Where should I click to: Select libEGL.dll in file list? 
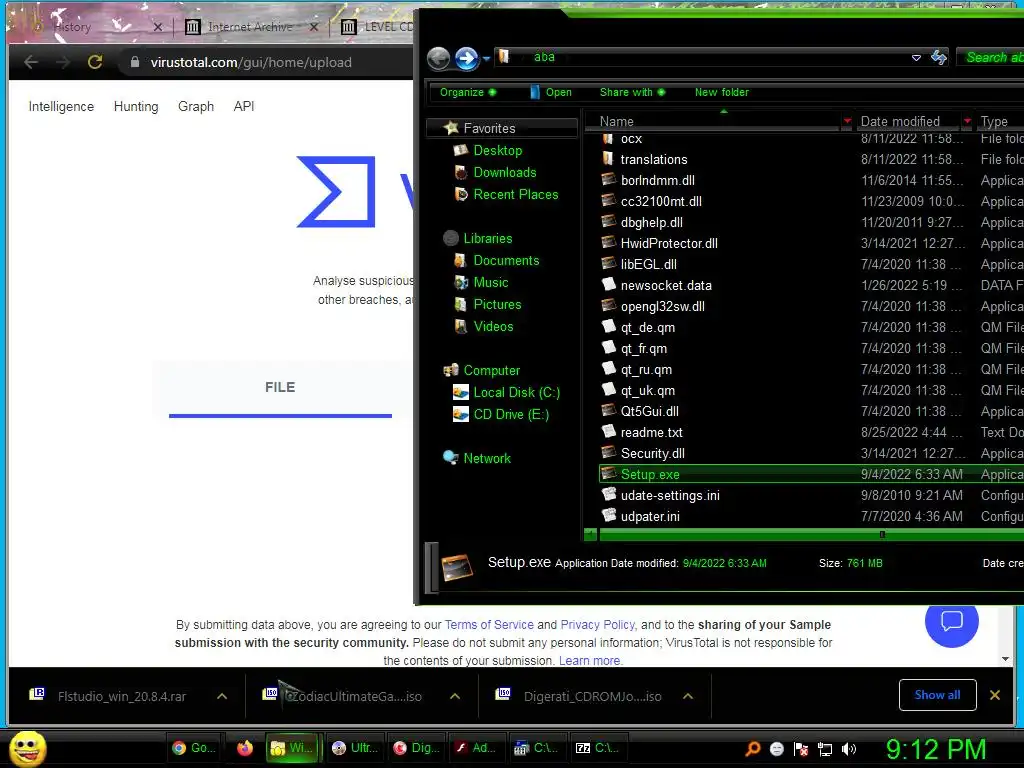648,264
